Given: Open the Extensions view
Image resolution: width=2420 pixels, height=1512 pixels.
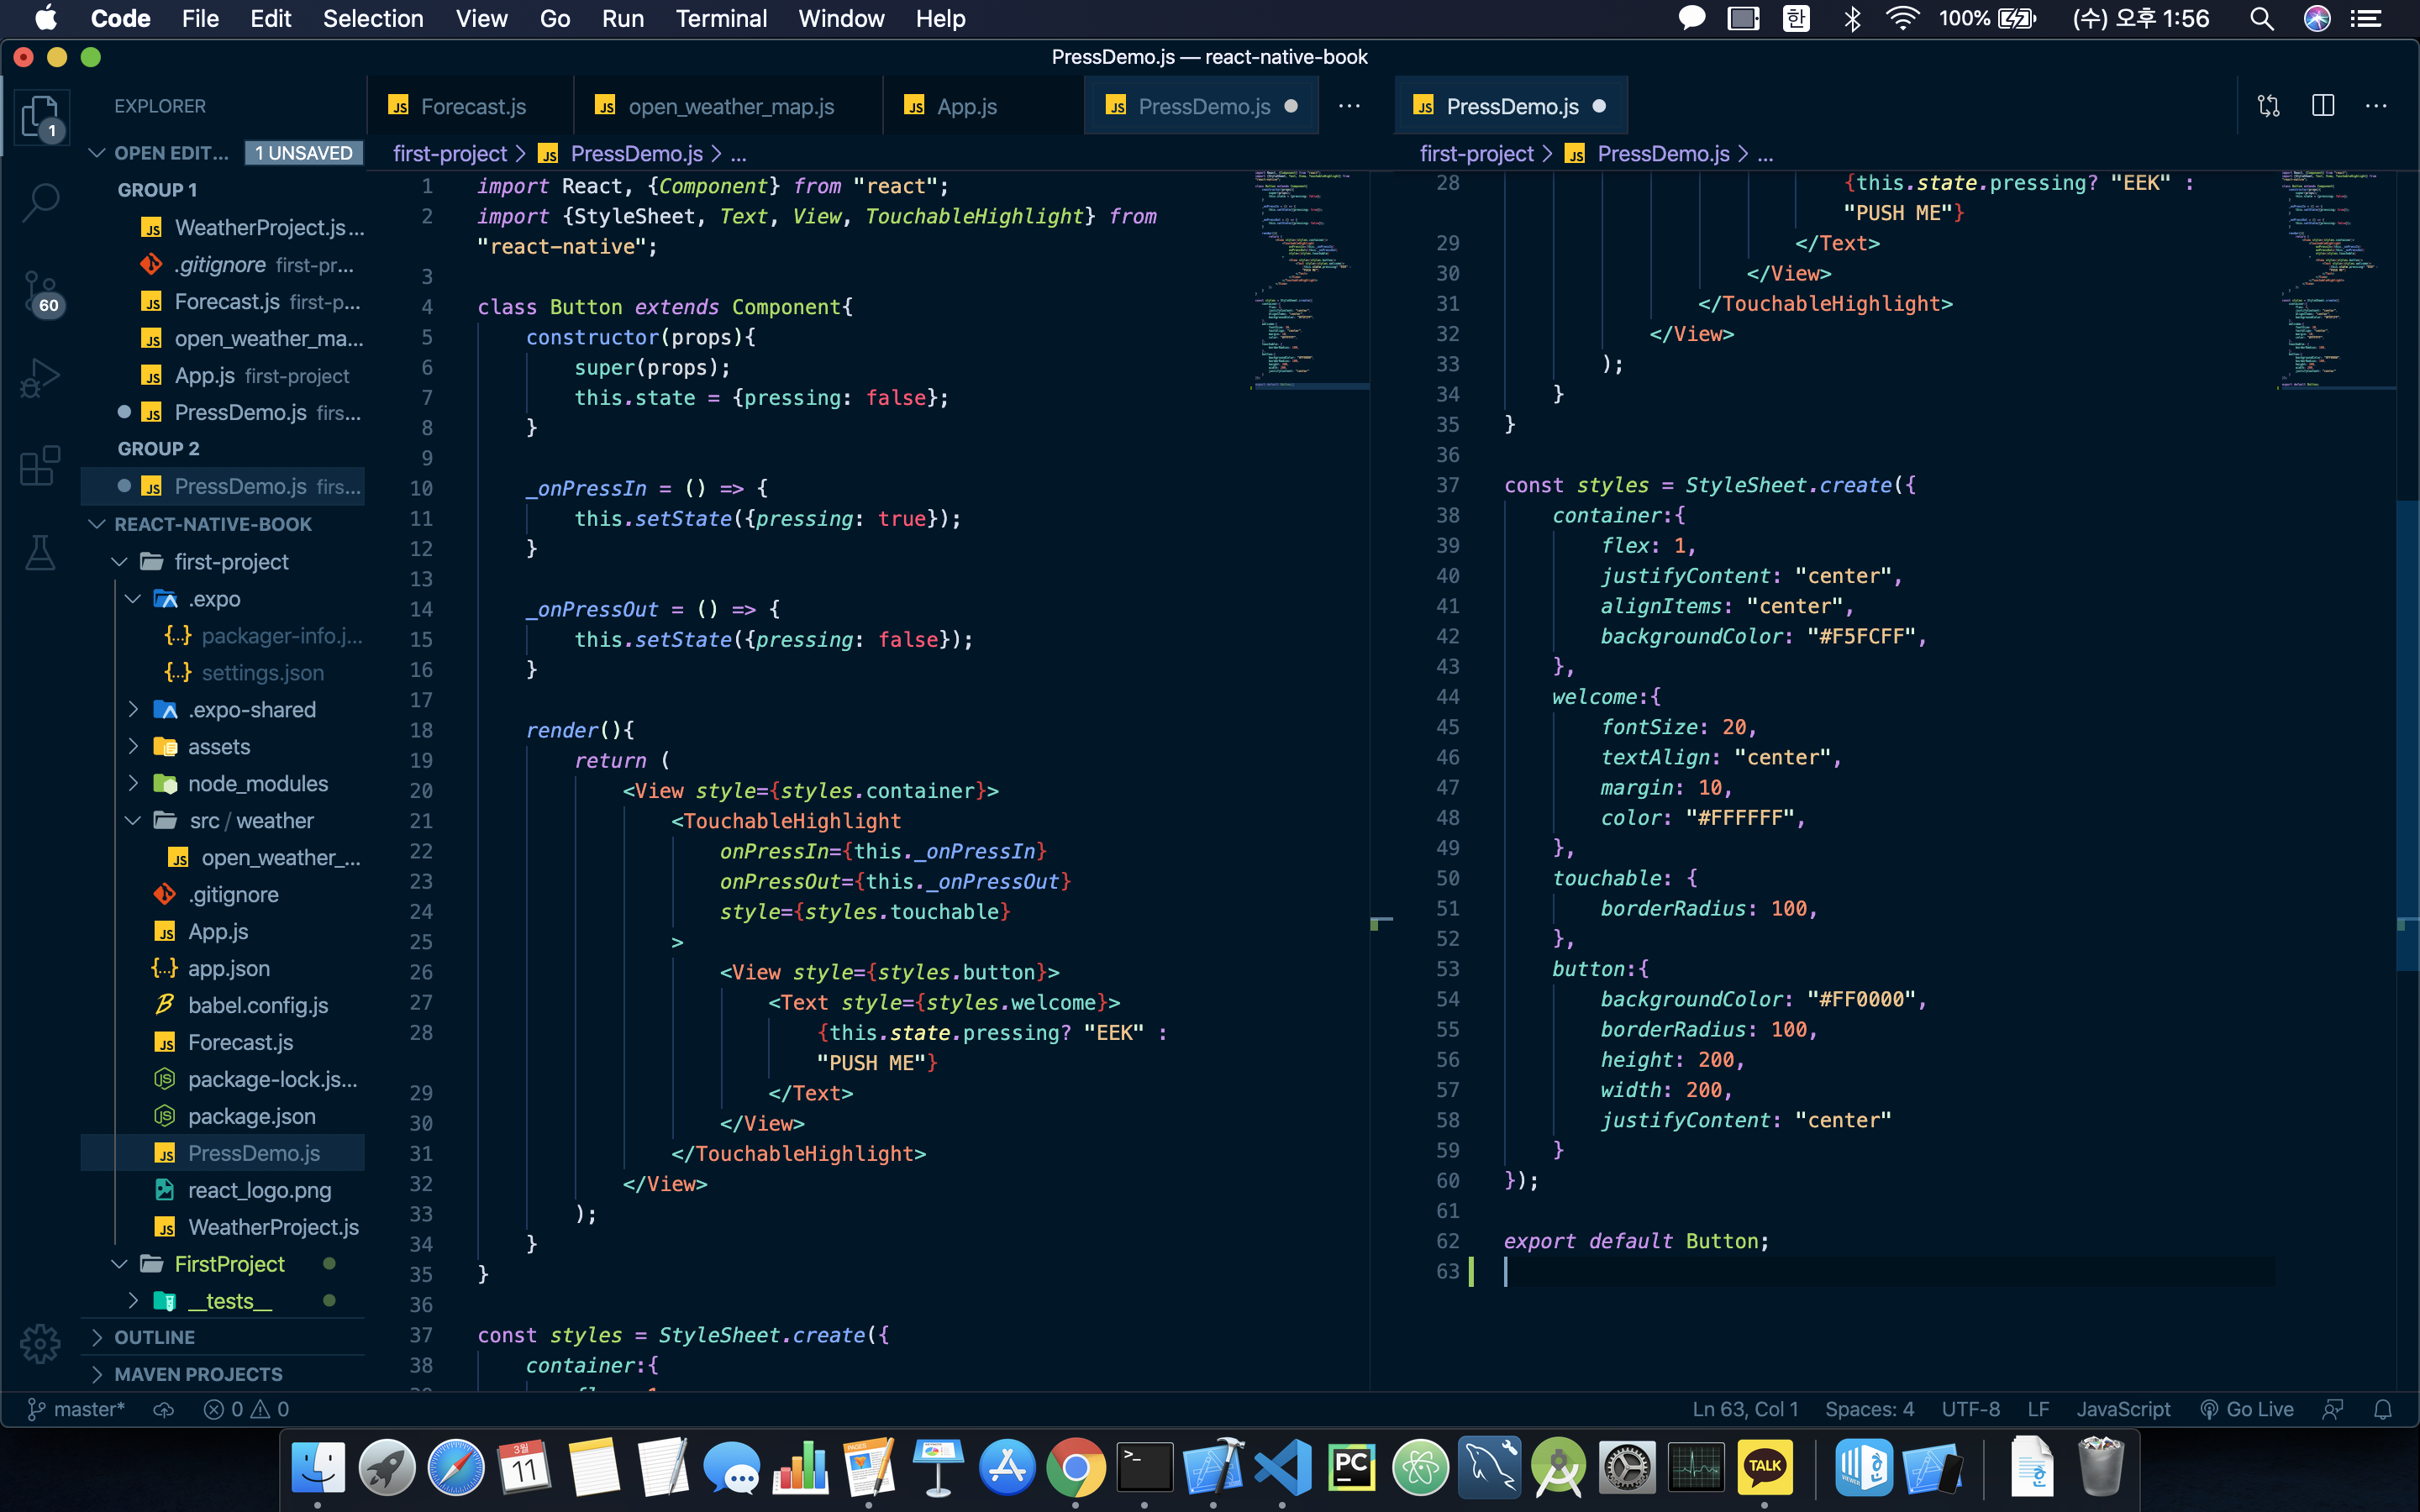Looking at the screenshot, I should [x=40, y=466].
